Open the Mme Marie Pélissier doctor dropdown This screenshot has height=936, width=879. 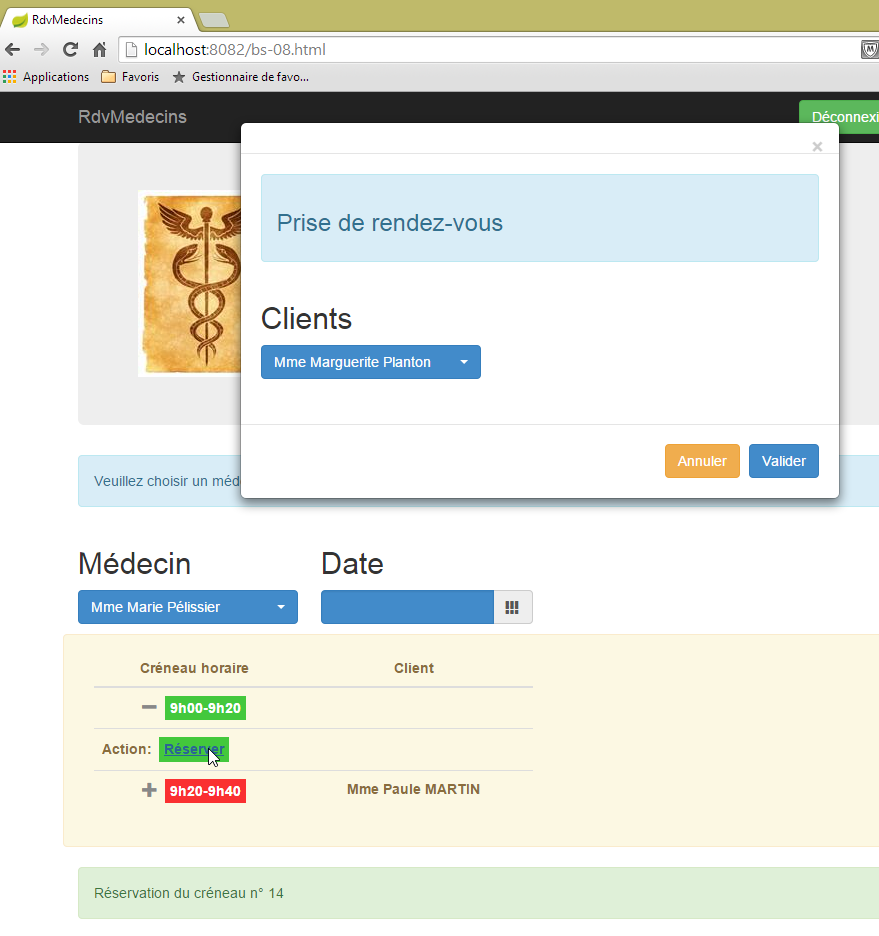tap(187, 607)
